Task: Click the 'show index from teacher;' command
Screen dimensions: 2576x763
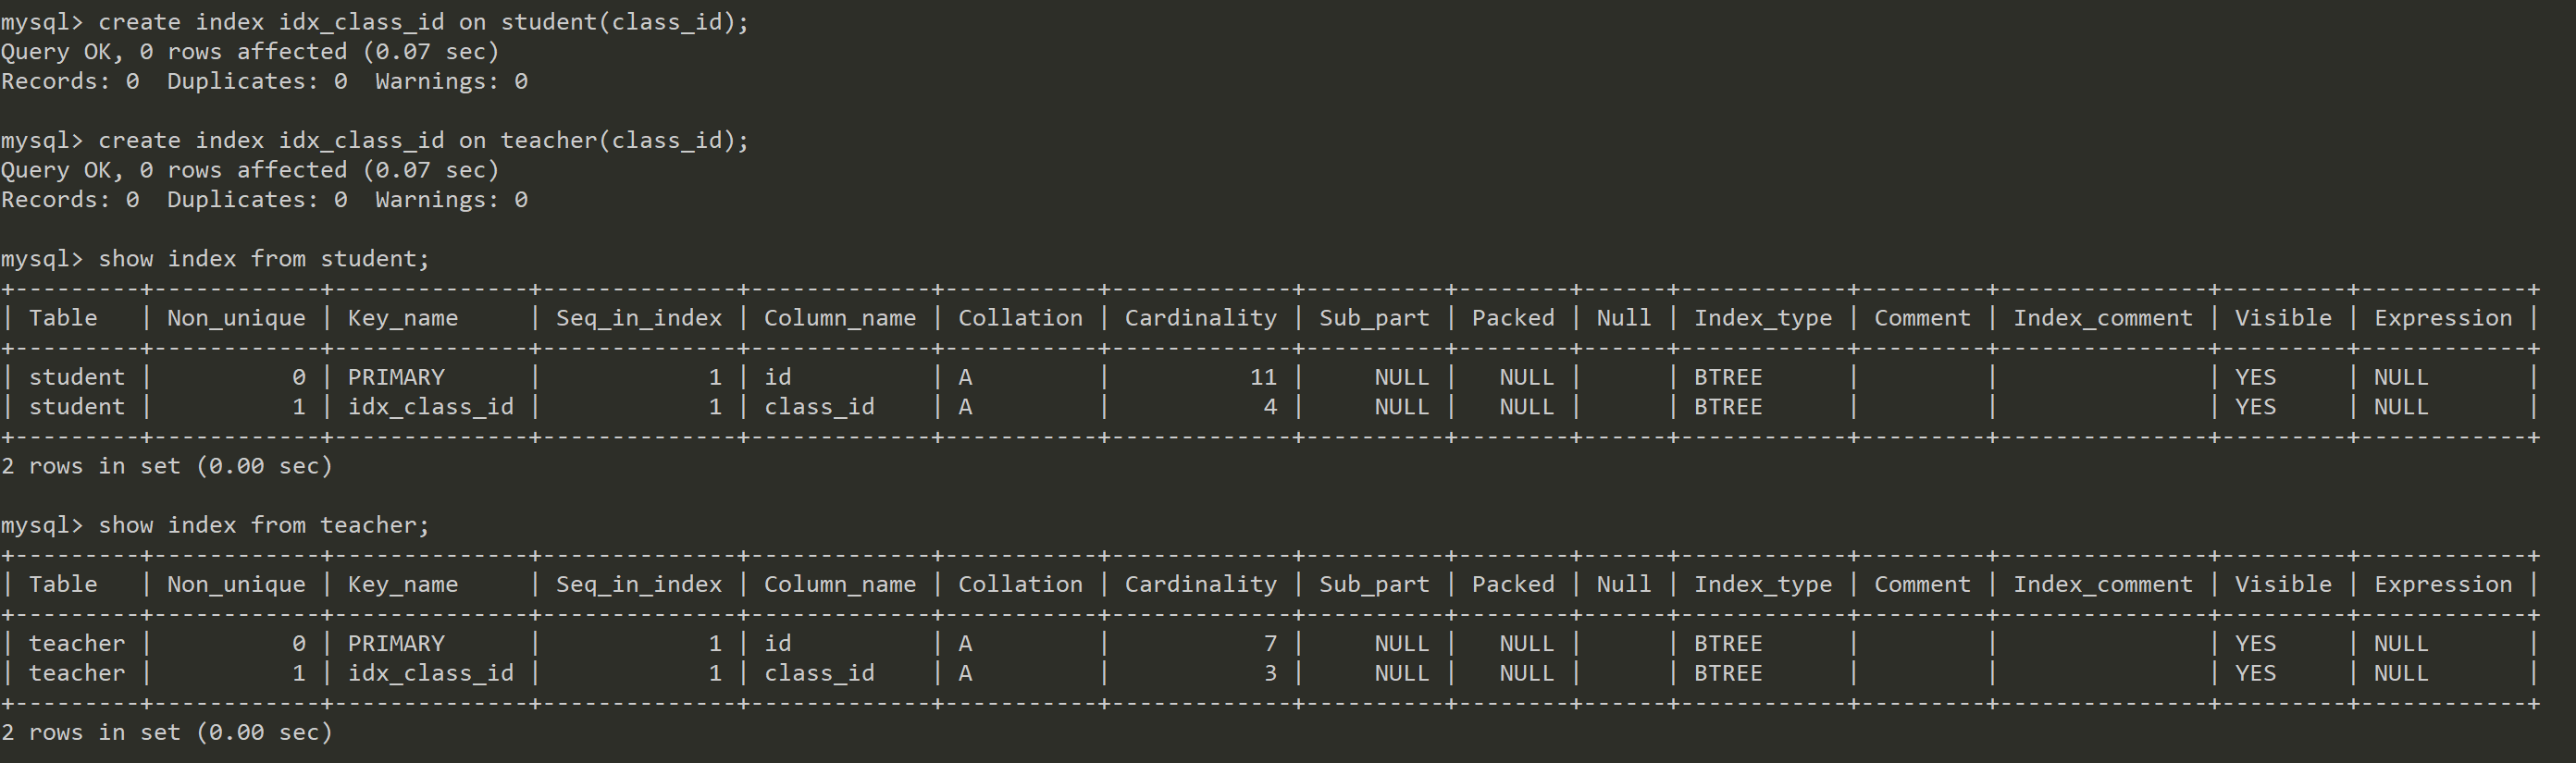Action: (x=263, y=525)
